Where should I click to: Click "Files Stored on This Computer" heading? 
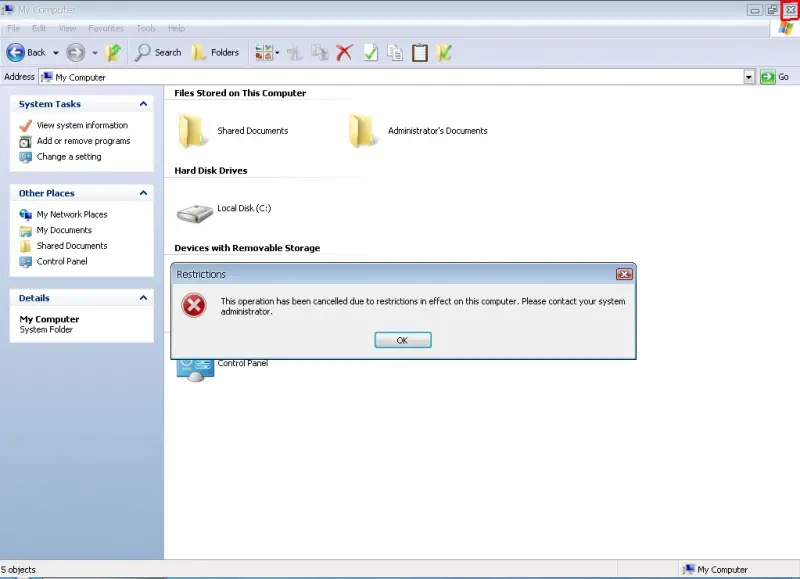click(x=240, y=93)
